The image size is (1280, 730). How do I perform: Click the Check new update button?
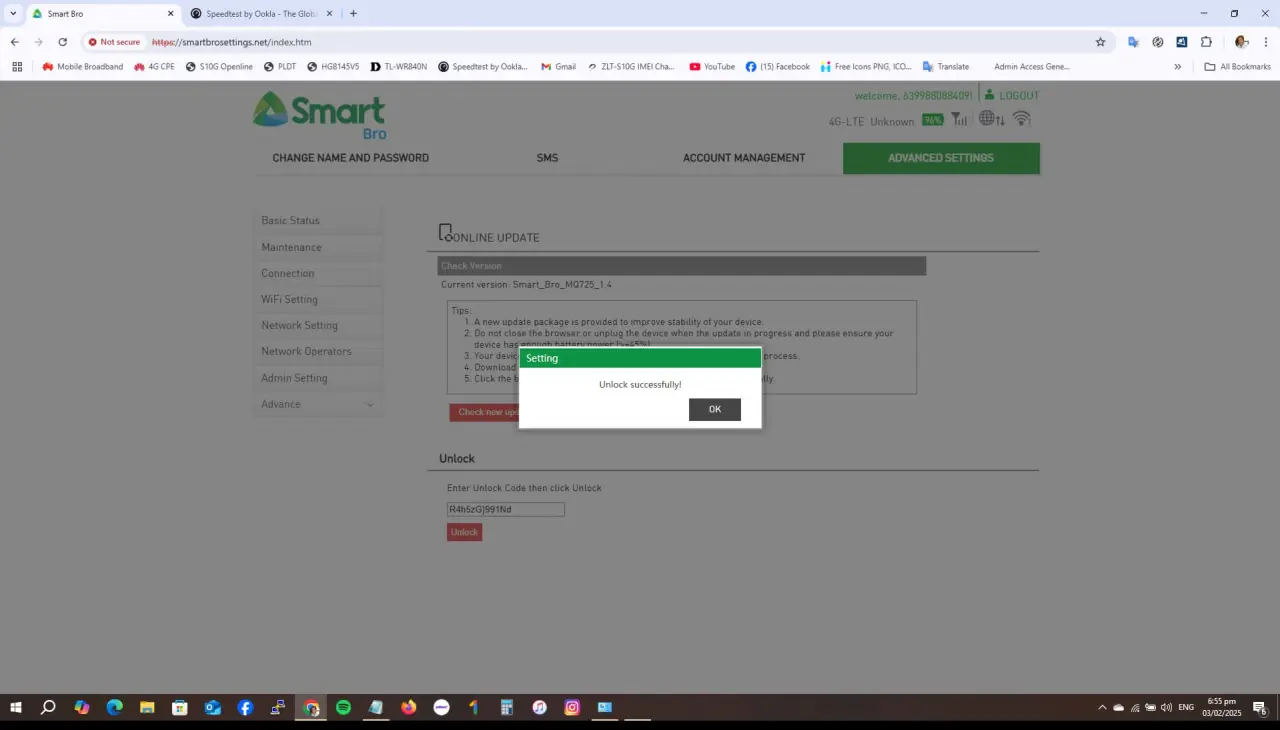(x=485, y=412)
